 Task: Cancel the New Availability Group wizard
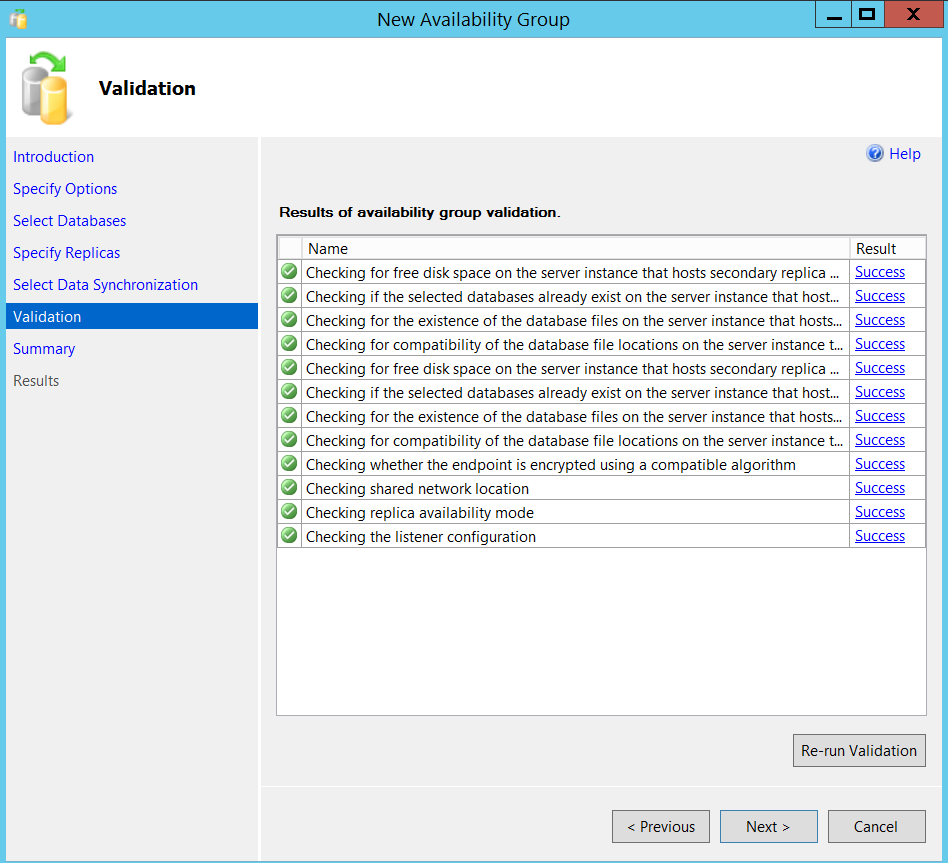click(876, 827)
